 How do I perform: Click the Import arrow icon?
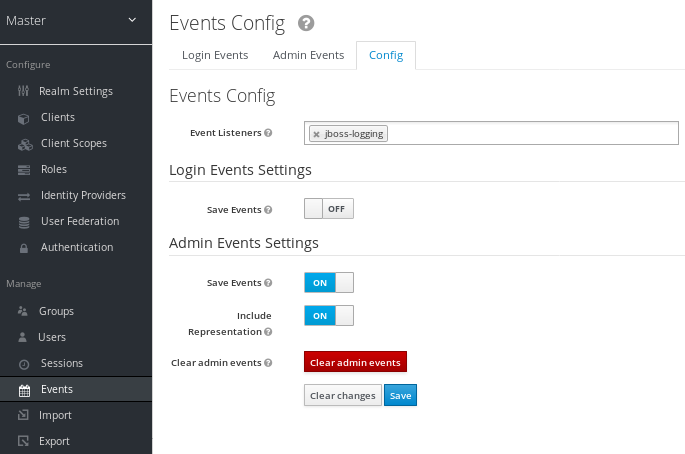click(x=23, y=415)
